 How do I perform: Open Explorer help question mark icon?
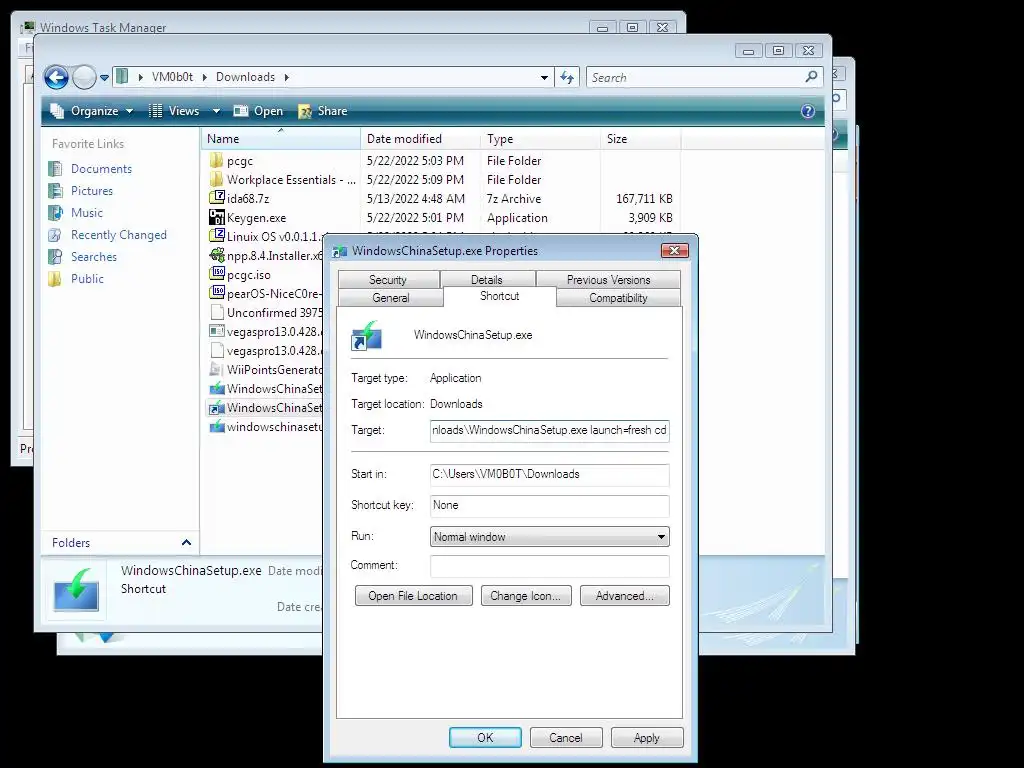tap(808, 111)
